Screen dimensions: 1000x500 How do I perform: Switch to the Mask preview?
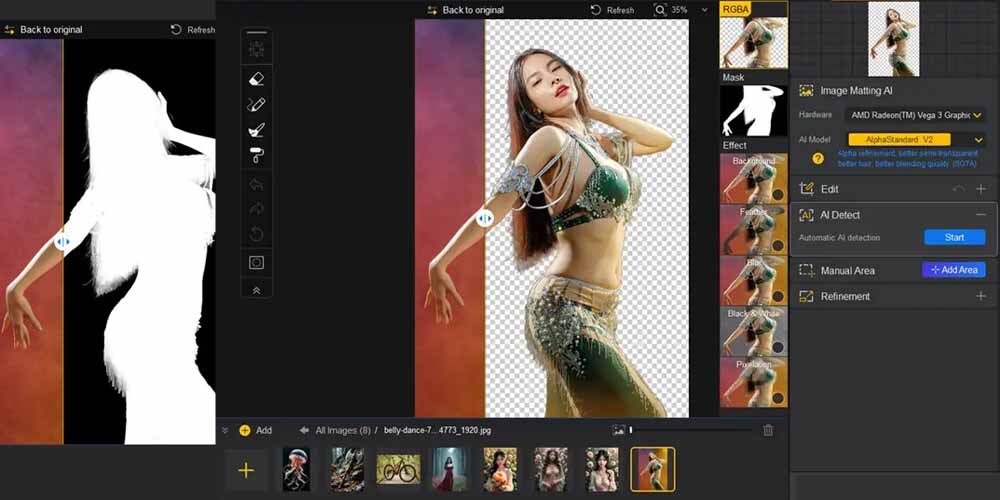point(753,110)
